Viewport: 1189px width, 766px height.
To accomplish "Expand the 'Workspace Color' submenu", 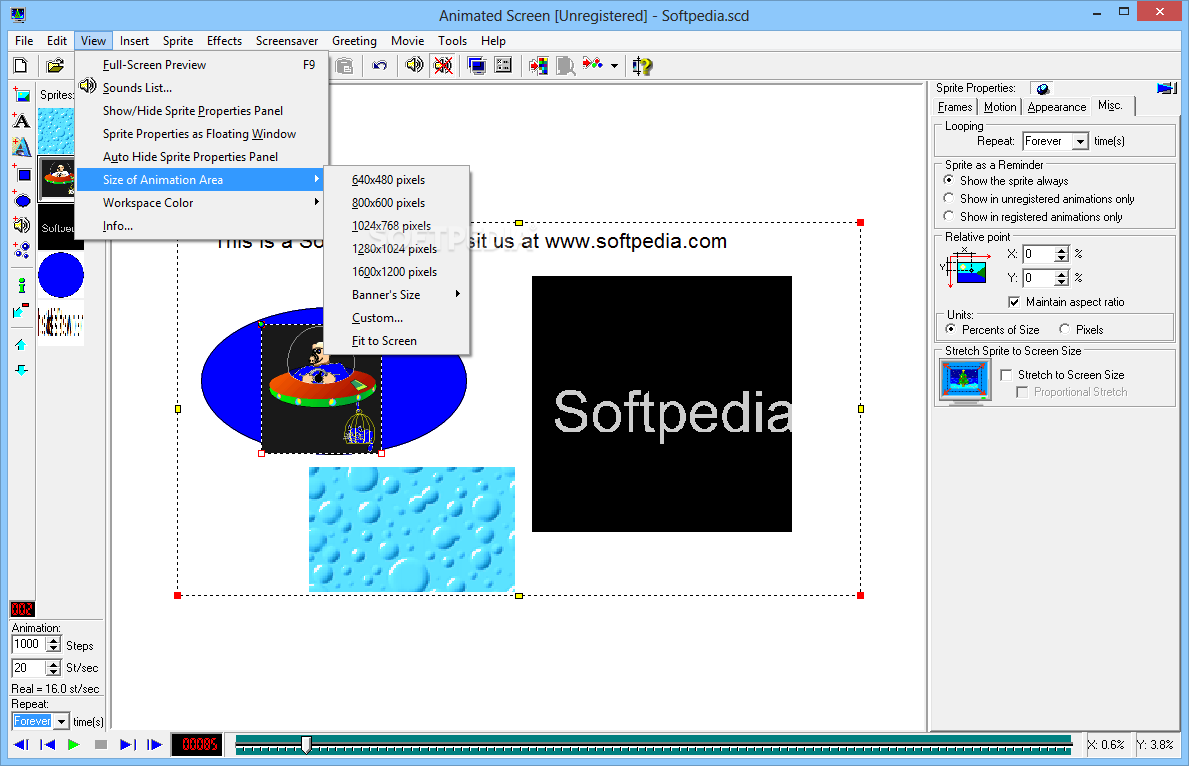I will (201, 202).
